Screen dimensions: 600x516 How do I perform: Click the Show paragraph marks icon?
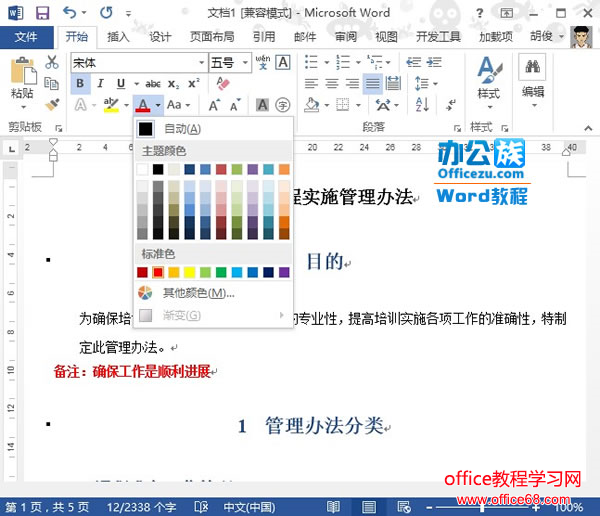click(452, 105)
